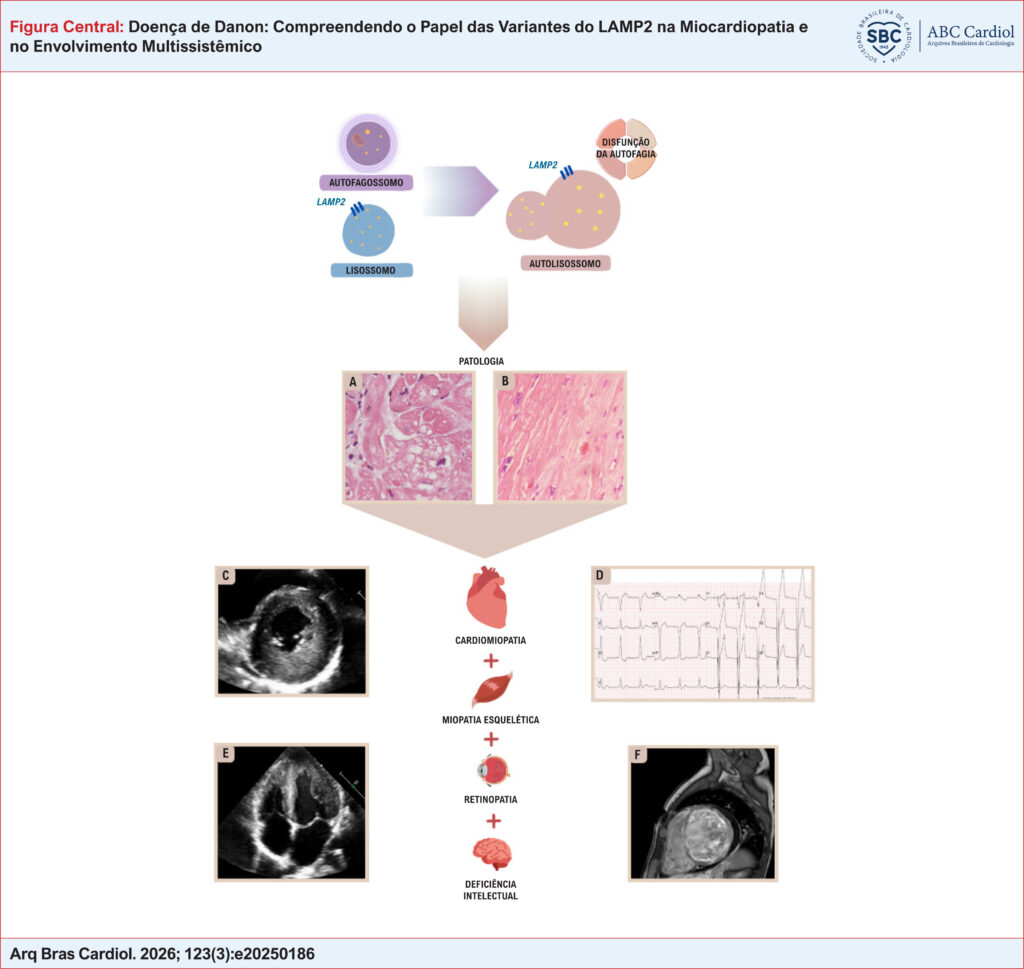Click the purple right-pointing arrow
Viewport: 1024px width, 969px height.
point(460,191)
